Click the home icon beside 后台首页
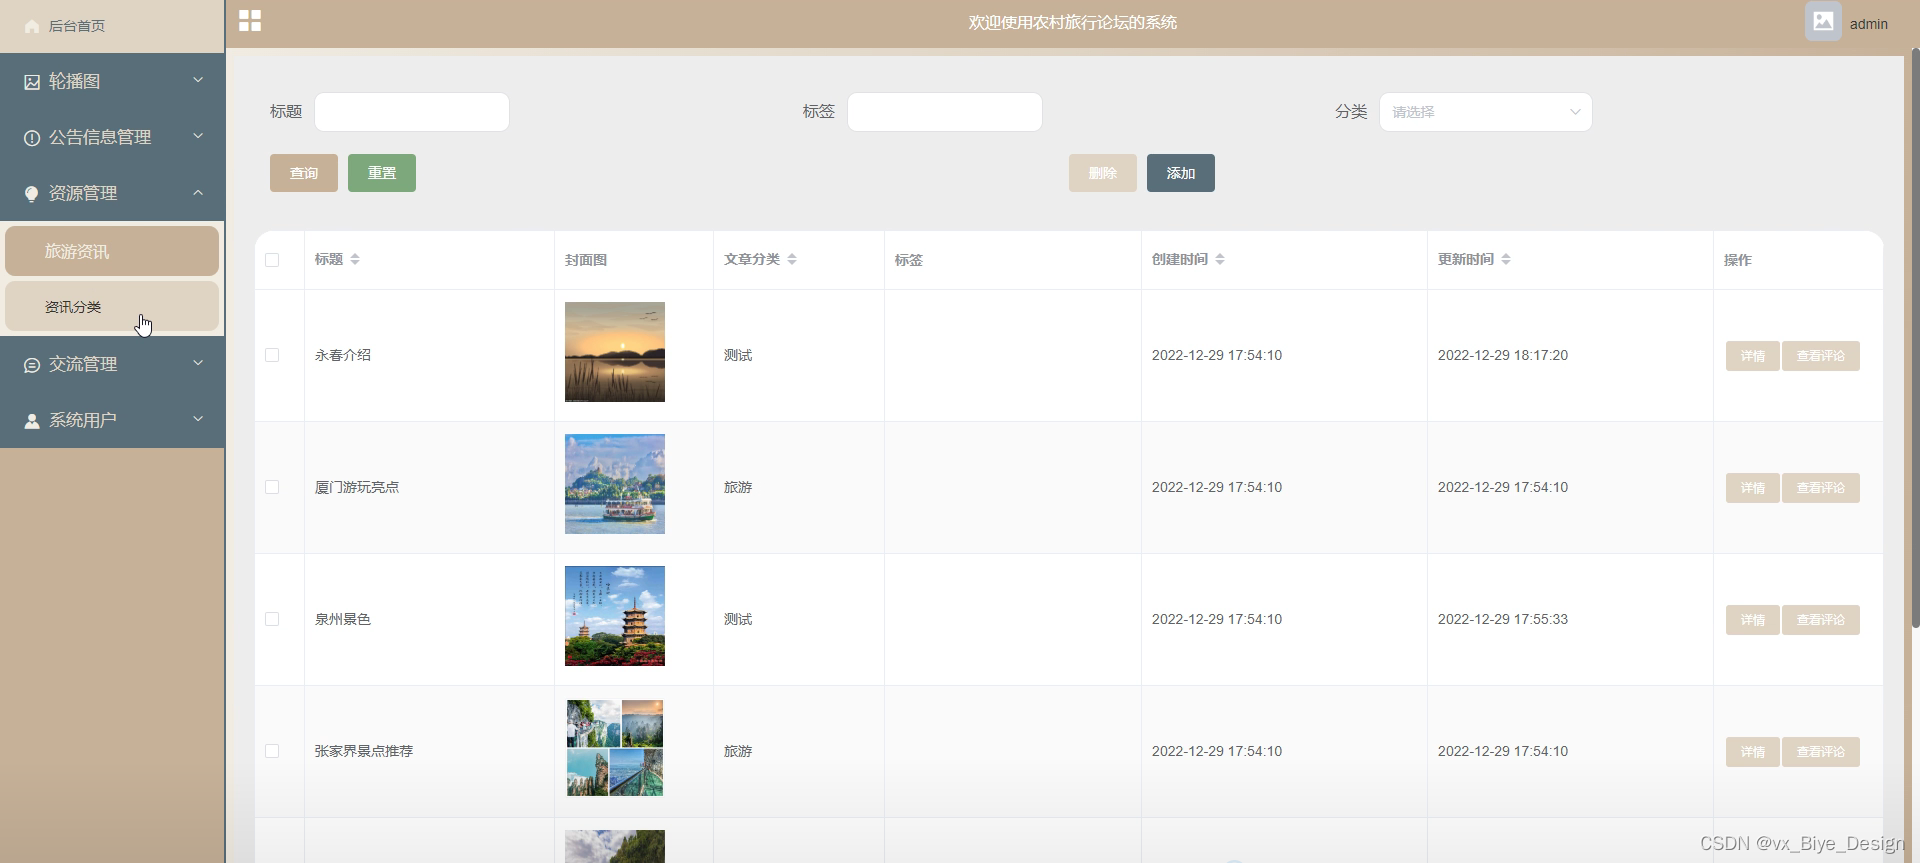The height and width of the screenshot is (863, 1920). (x=32, y=26)
